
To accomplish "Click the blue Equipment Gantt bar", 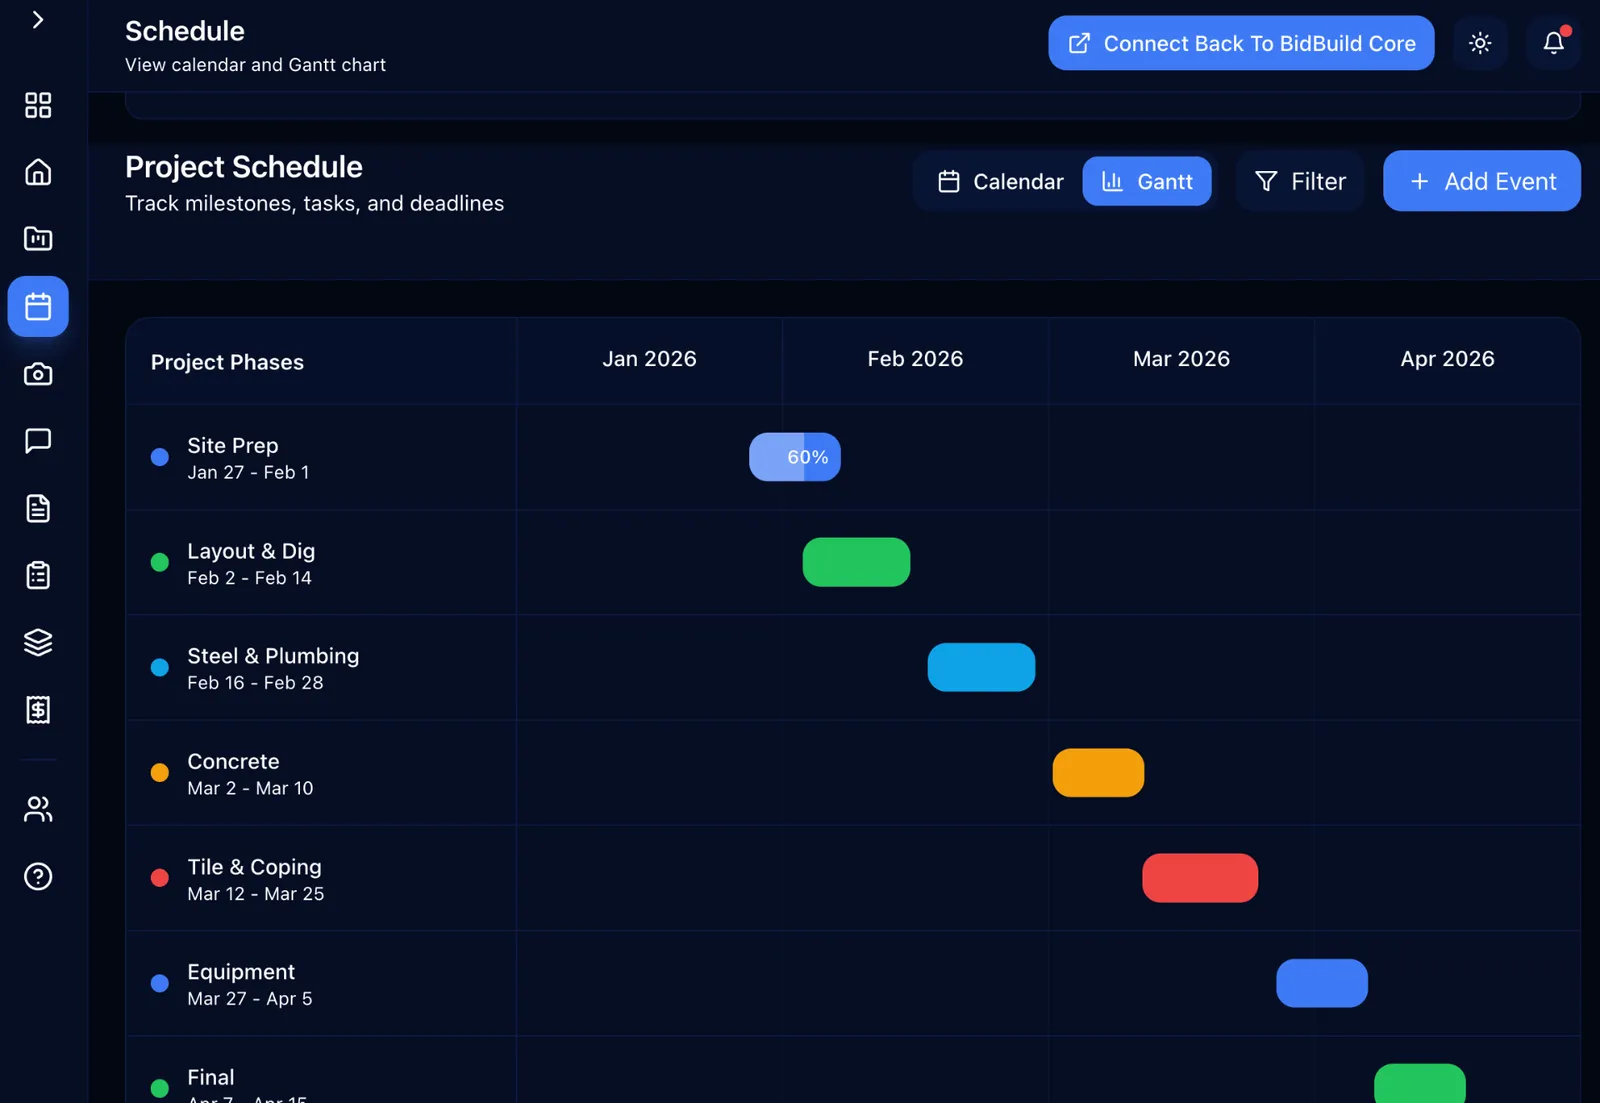I will click(1322, 983).
